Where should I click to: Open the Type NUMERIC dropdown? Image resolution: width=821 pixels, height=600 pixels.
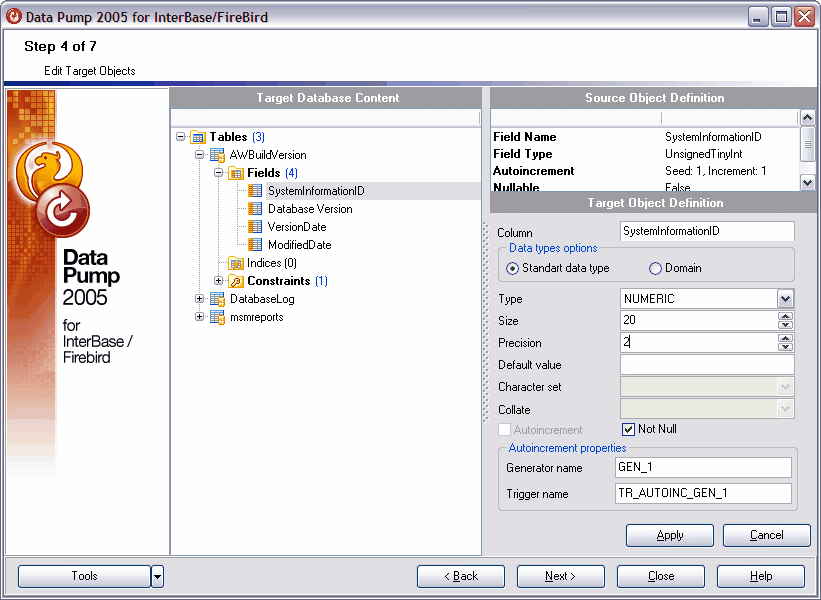click(x=785, y=299)
